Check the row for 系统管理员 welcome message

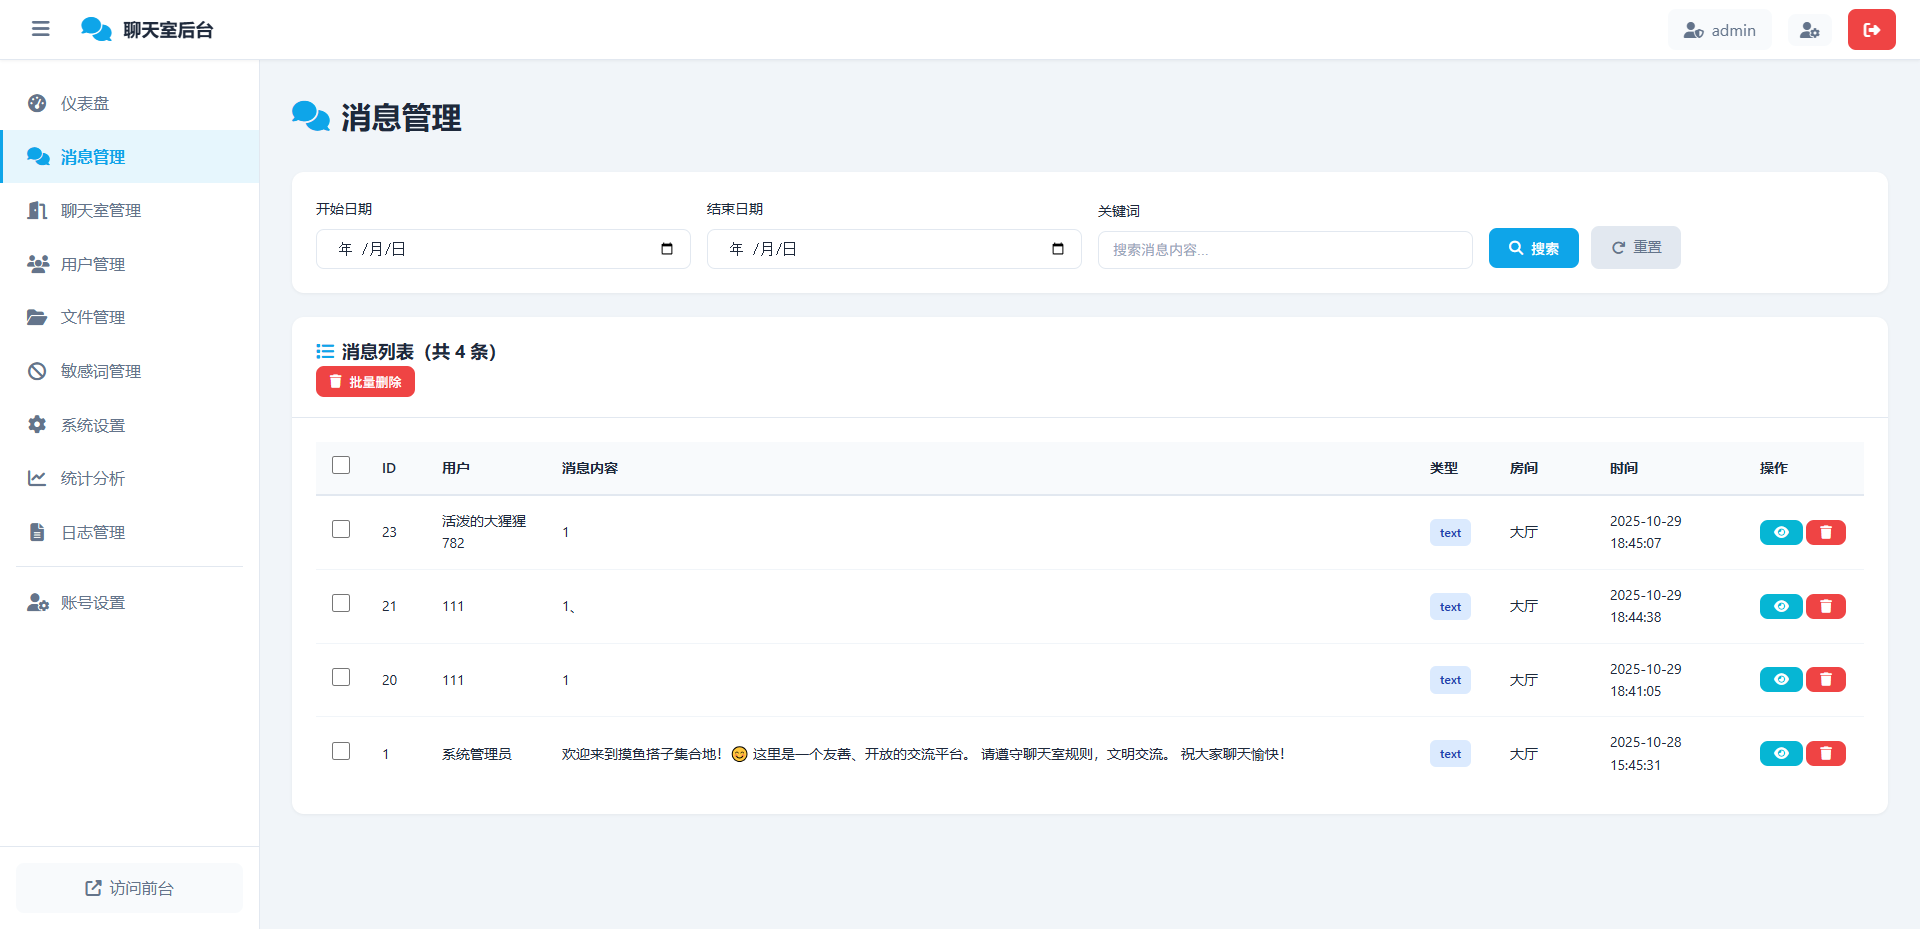pos(340,751)
